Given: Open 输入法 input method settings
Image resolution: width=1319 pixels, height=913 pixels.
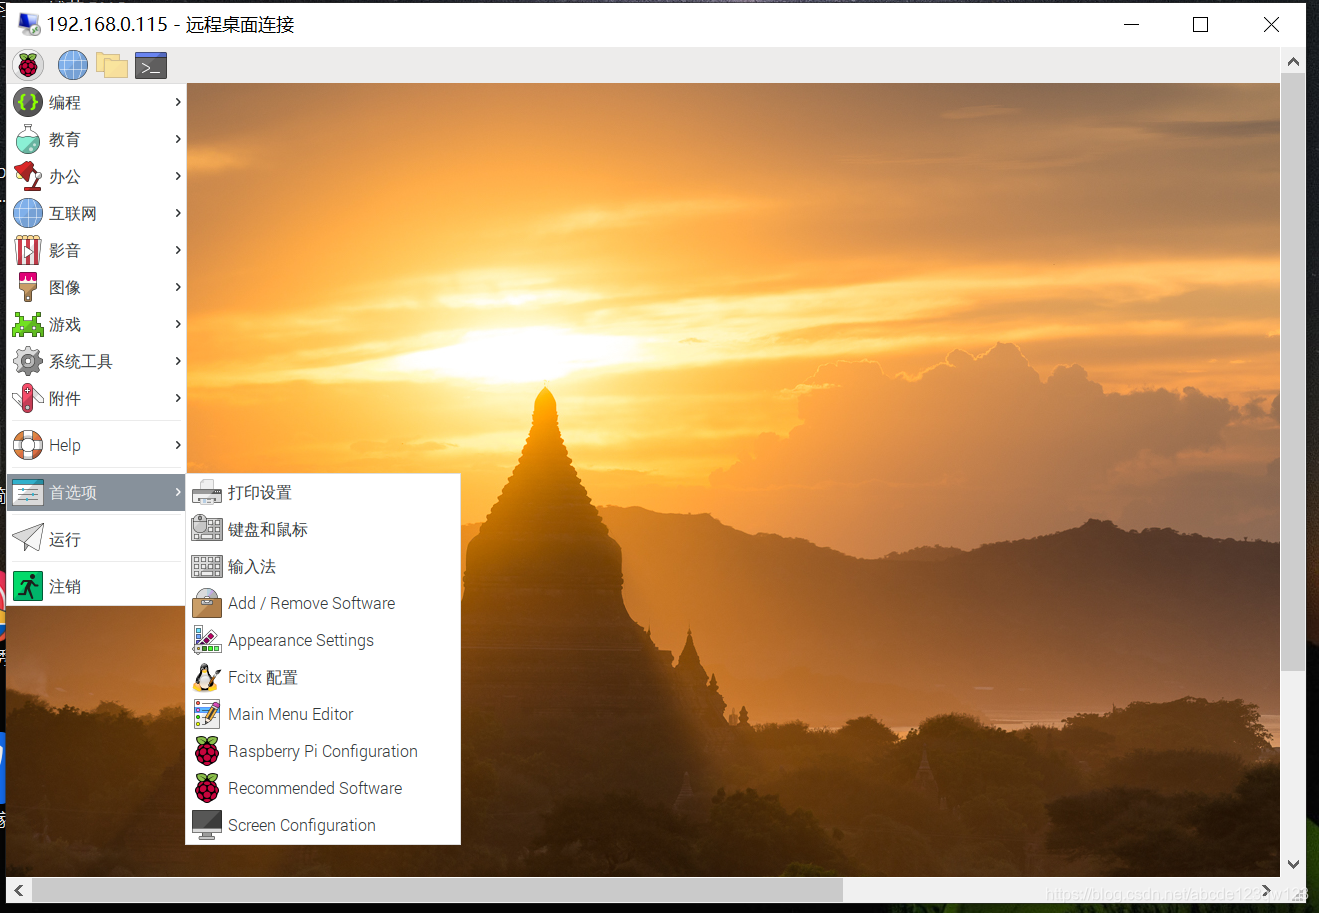Looking at the screenshot, I should (x=323, y=566).
